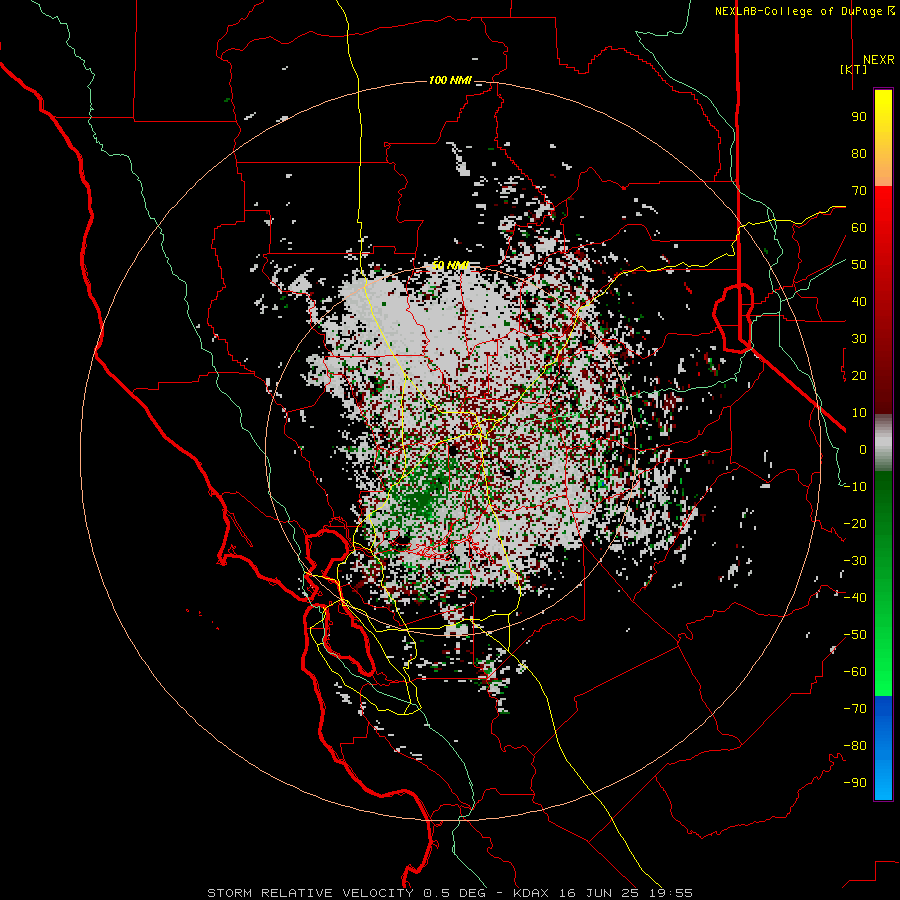Click the blue segment of the velocity color bar
900x900 pixels.
click(883, 748)
